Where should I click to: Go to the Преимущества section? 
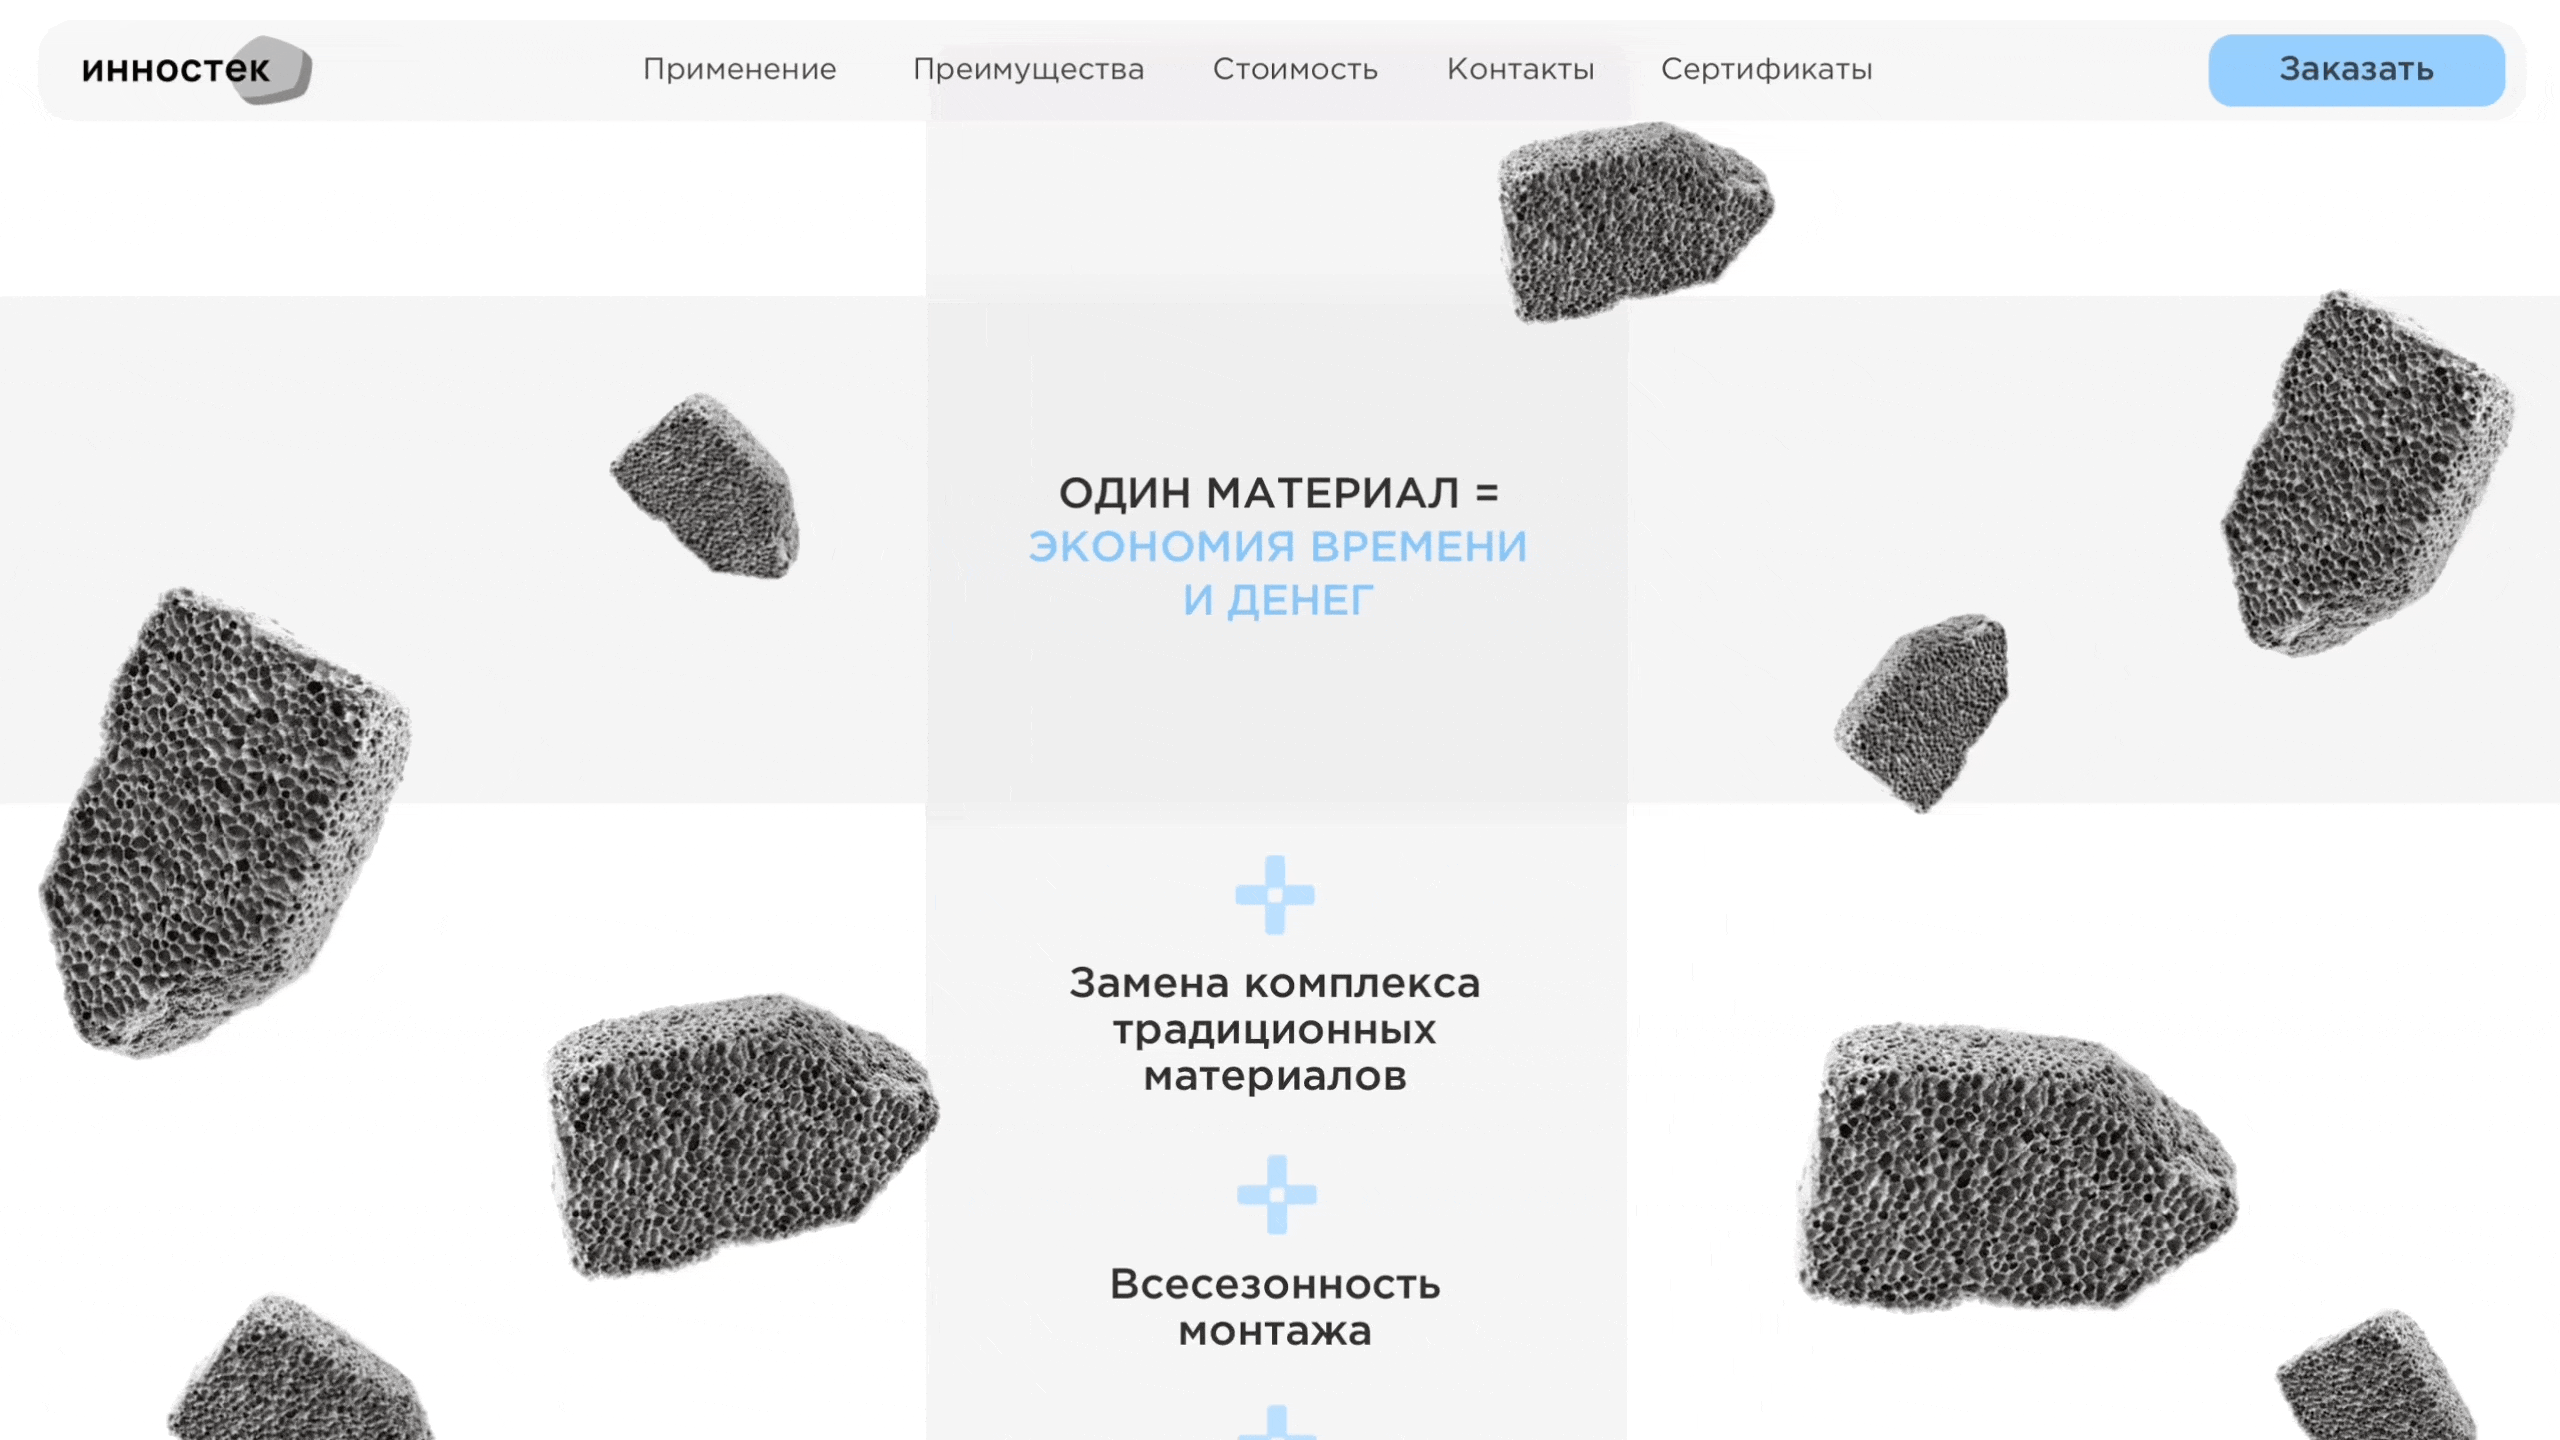[x=1028, y=70]
